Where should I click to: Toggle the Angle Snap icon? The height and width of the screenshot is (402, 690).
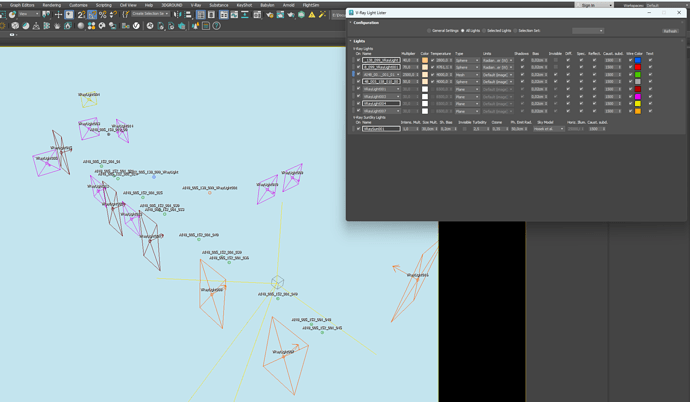click(92, 15)
